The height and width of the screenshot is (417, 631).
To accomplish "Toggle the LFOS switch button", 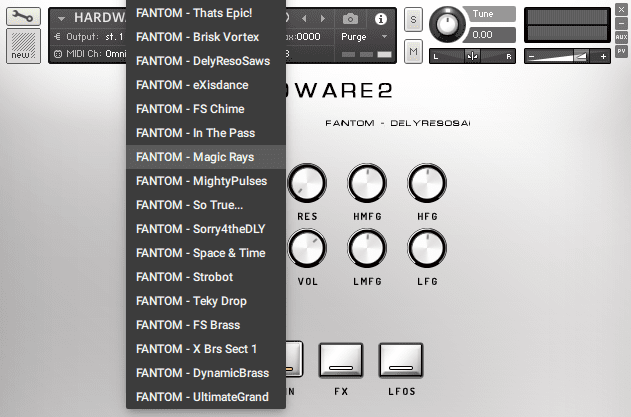I will coord(400,360).
